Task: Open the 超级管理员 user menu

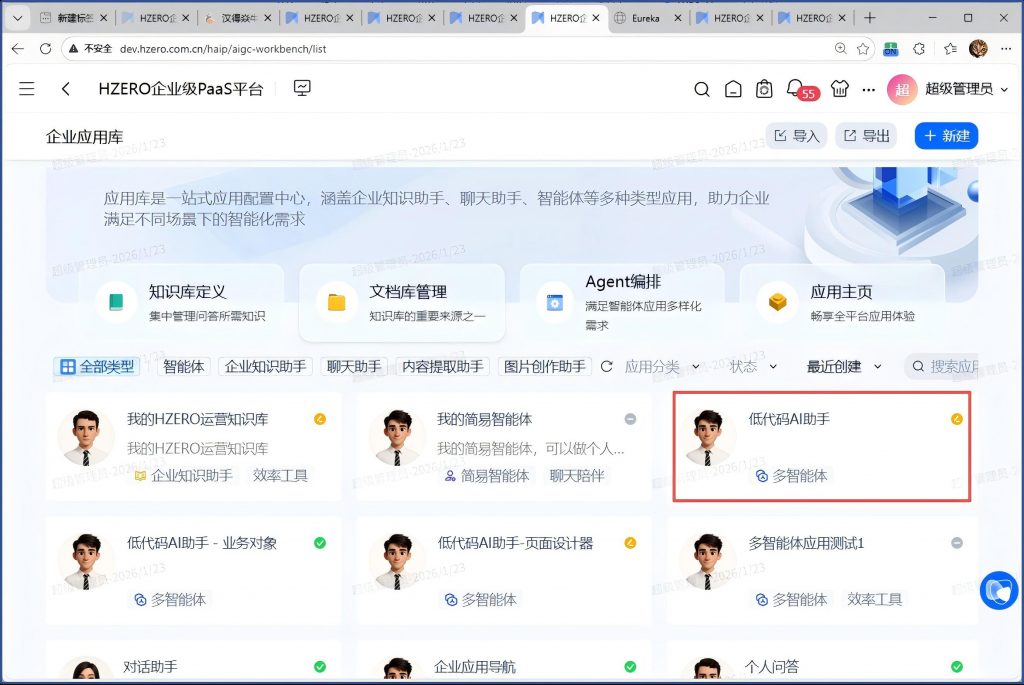Action: tap(947, 89)
